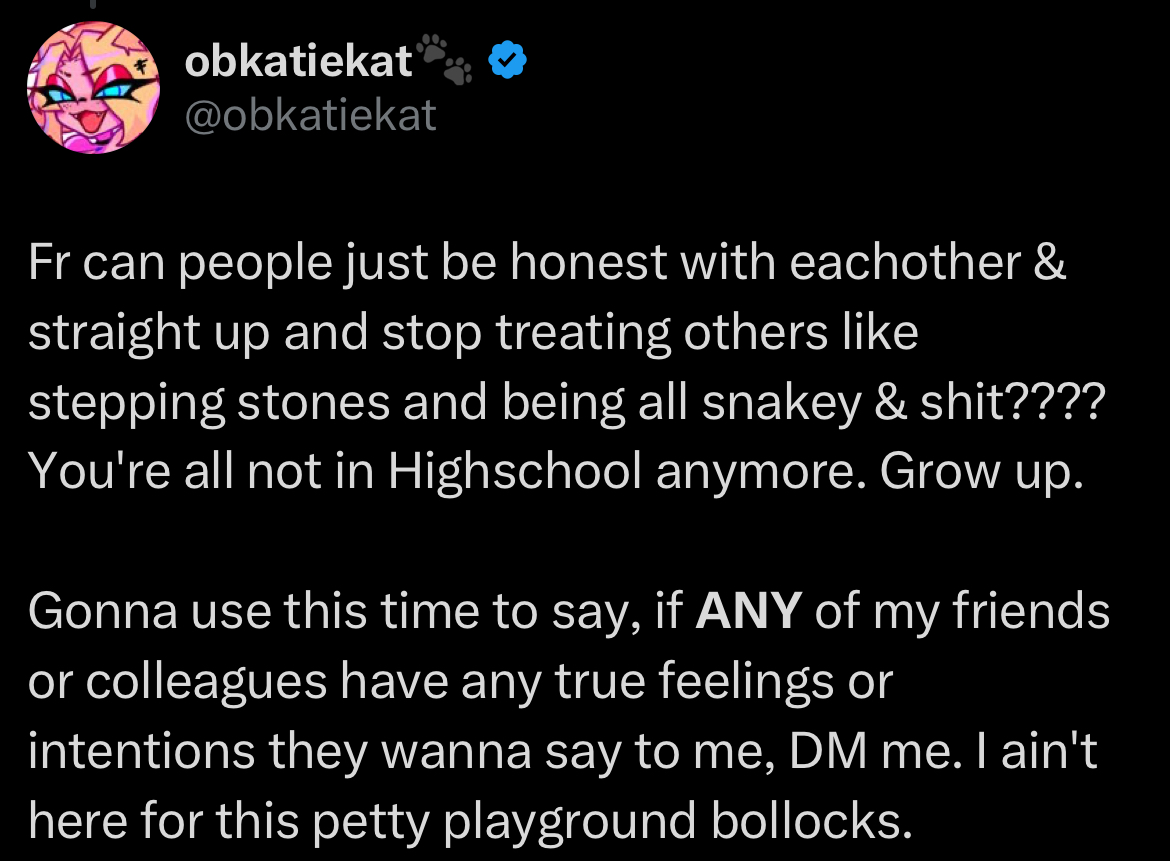Click the line starting 'Gonna use this time'
The height and width of the screenshot is (861, 1170).
[x=569, y=612]
